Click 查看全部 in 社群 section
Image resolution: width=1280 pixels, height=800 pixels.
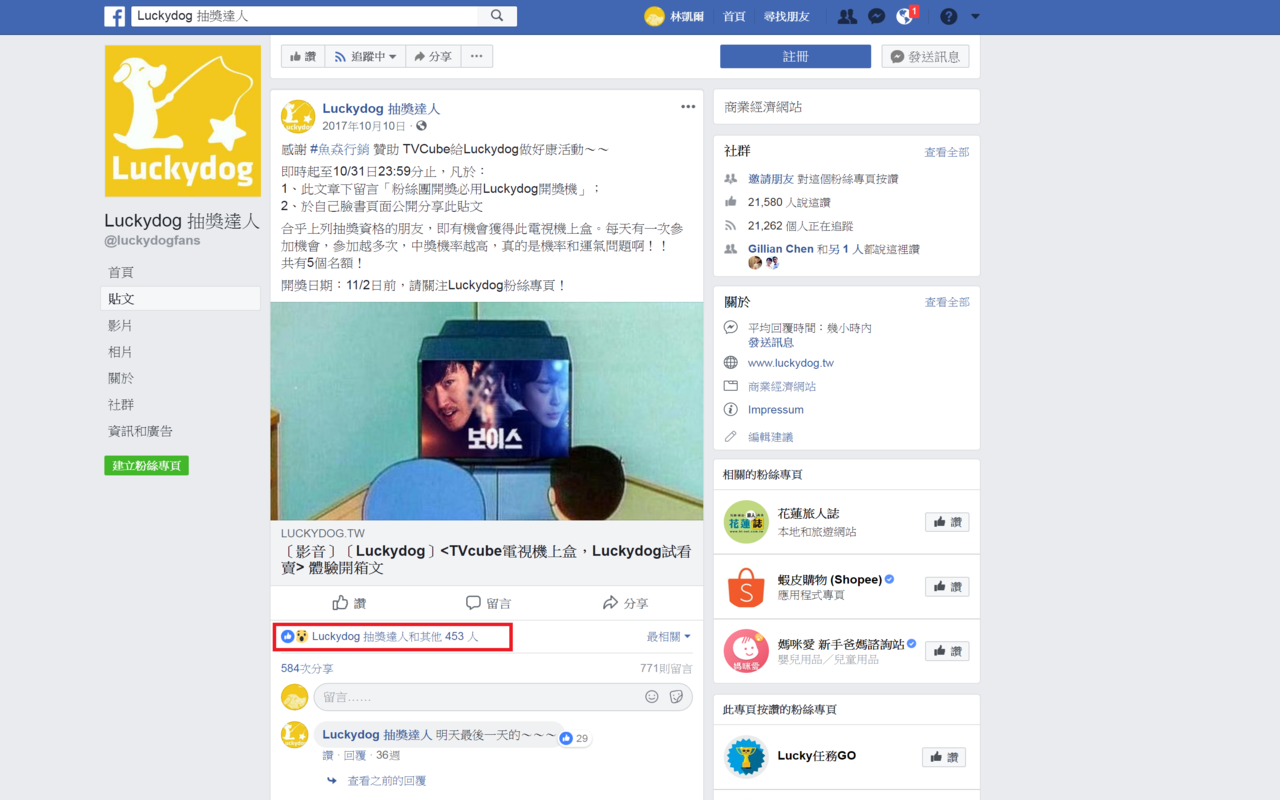pyautogui.click(x=947, y=152)
